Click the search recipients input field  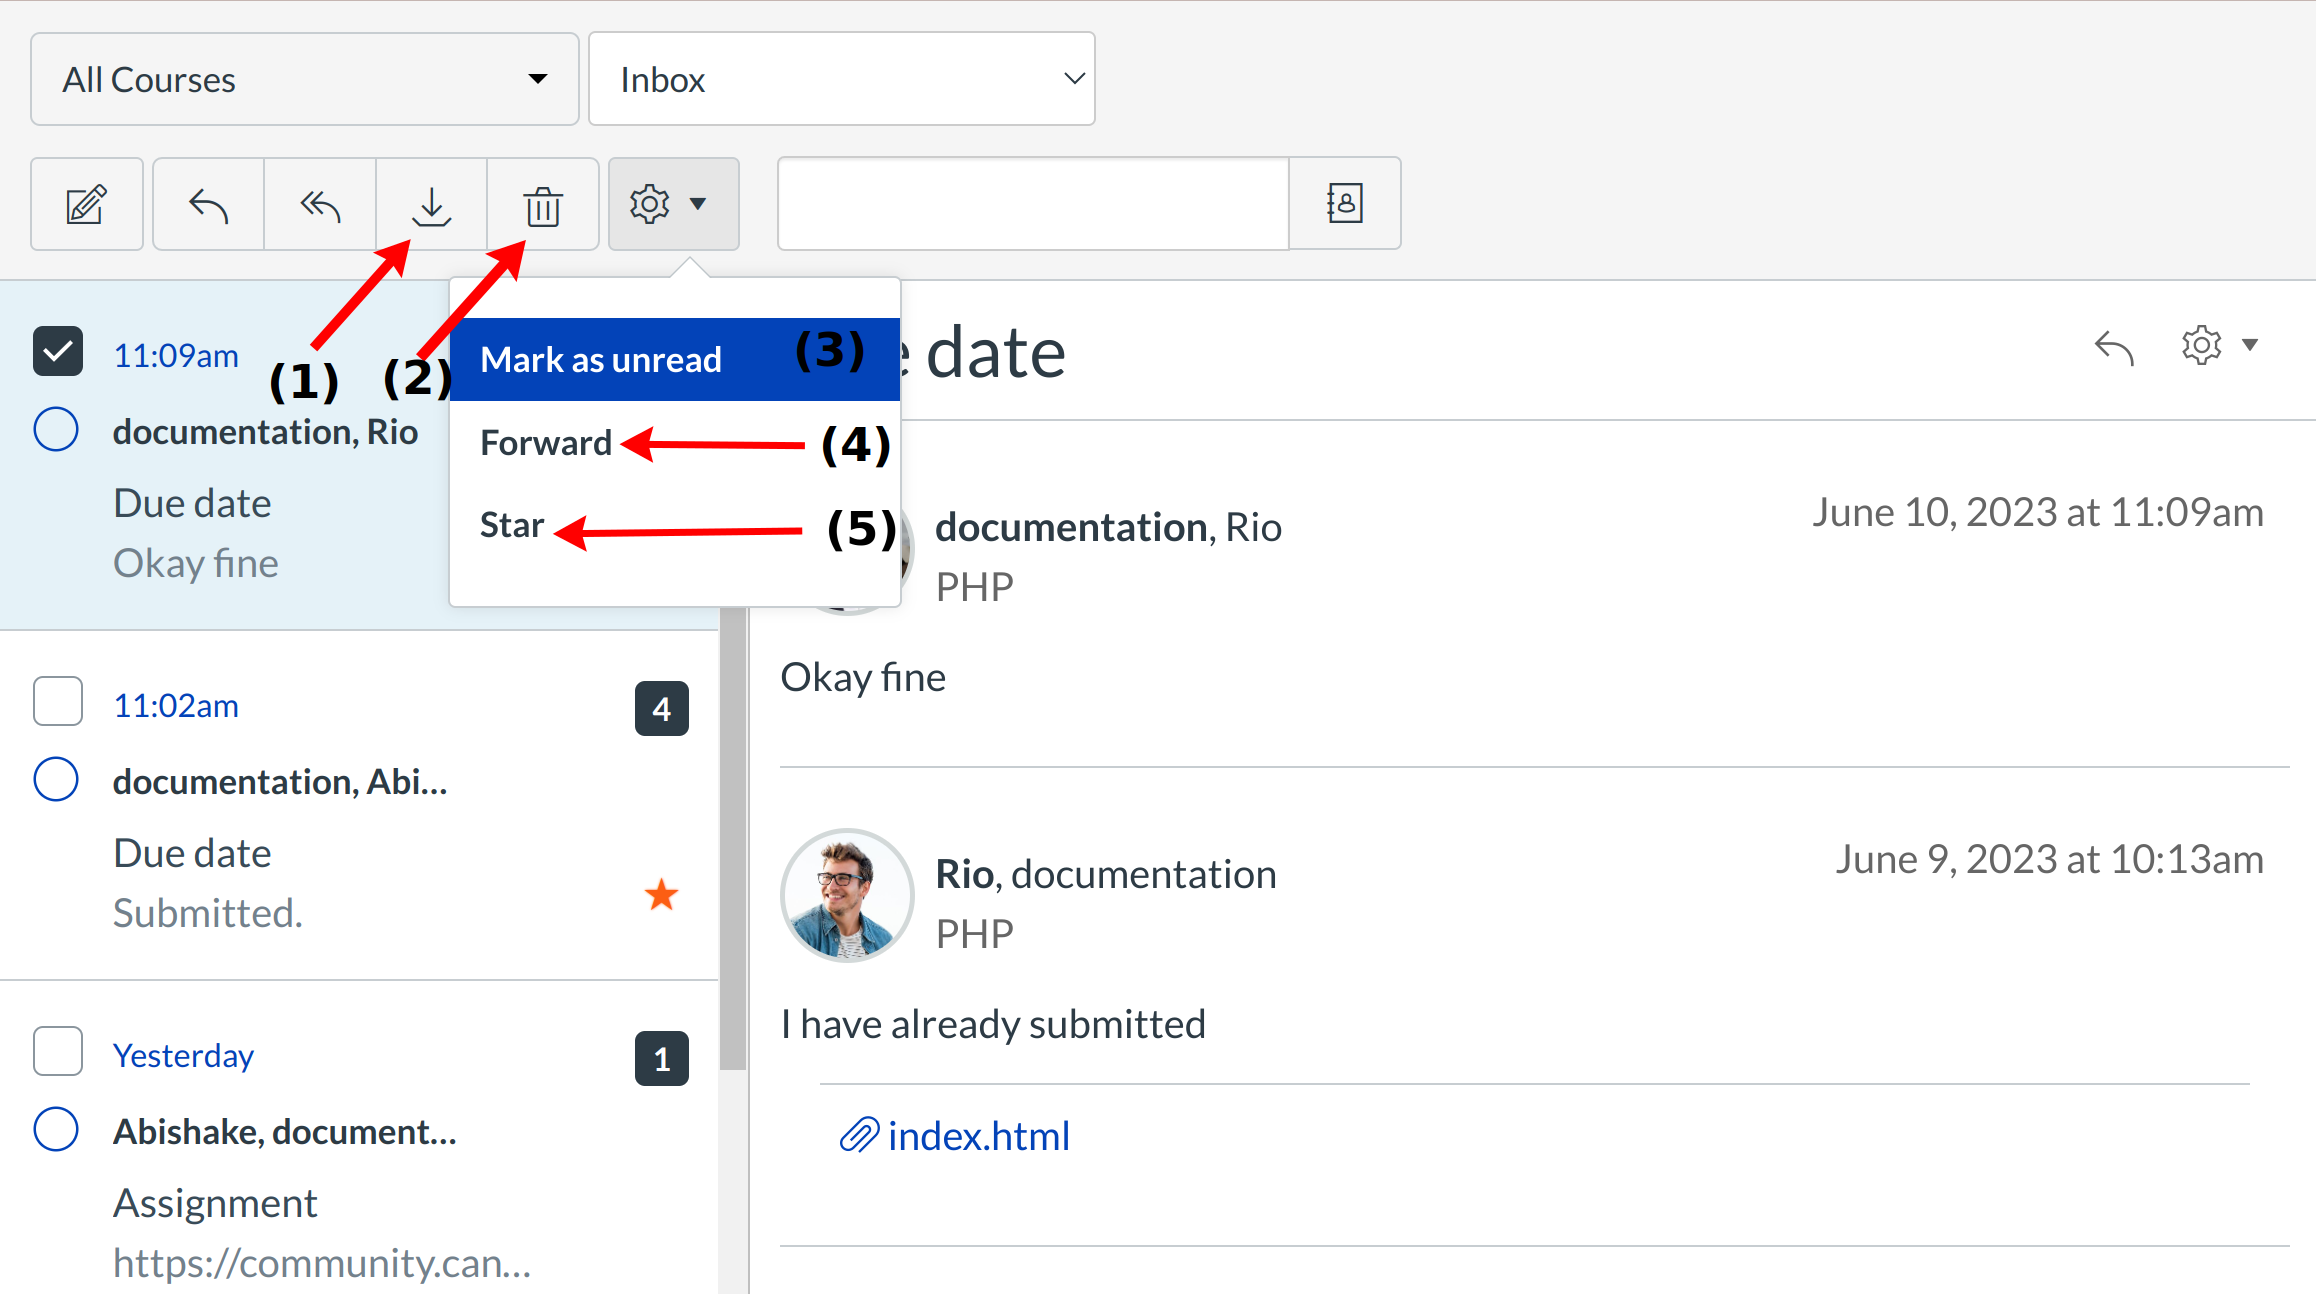(x=1032, y=203)
